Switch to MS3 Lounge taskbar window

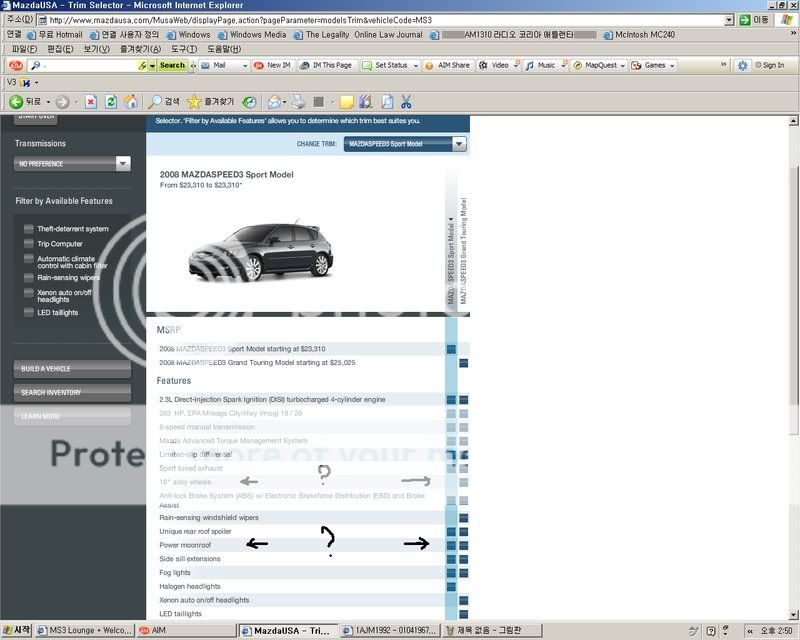click(x=84, y=631)
